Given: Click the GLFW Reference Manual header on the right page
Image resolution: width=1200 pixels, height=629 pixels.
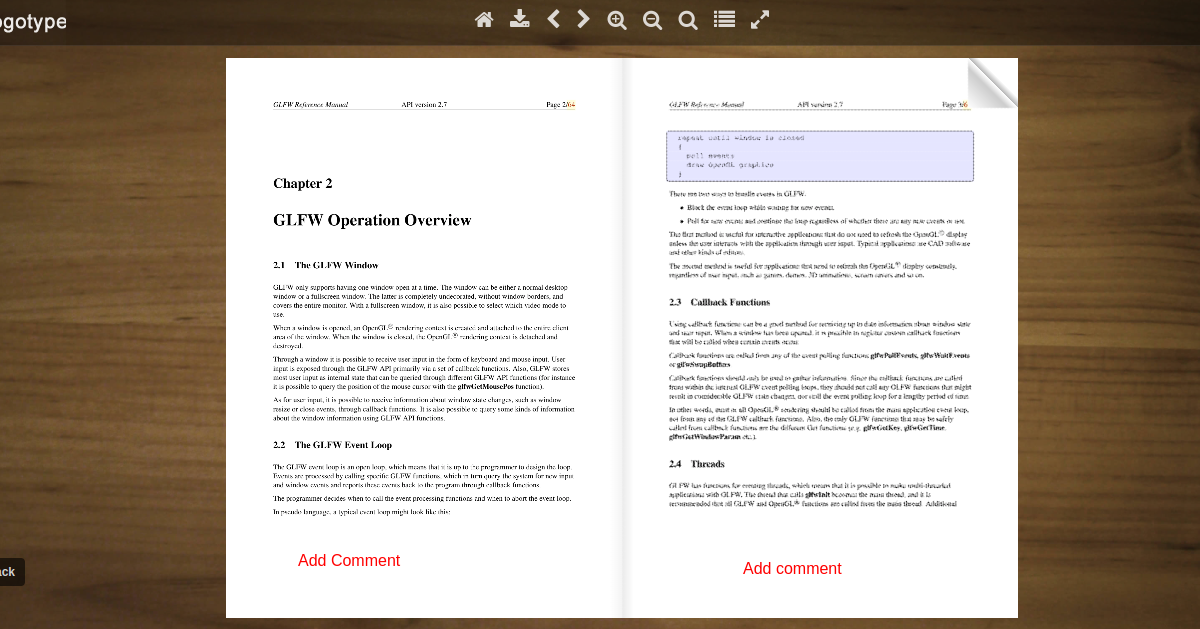Looking at the screenshot, I should (706, 104).
